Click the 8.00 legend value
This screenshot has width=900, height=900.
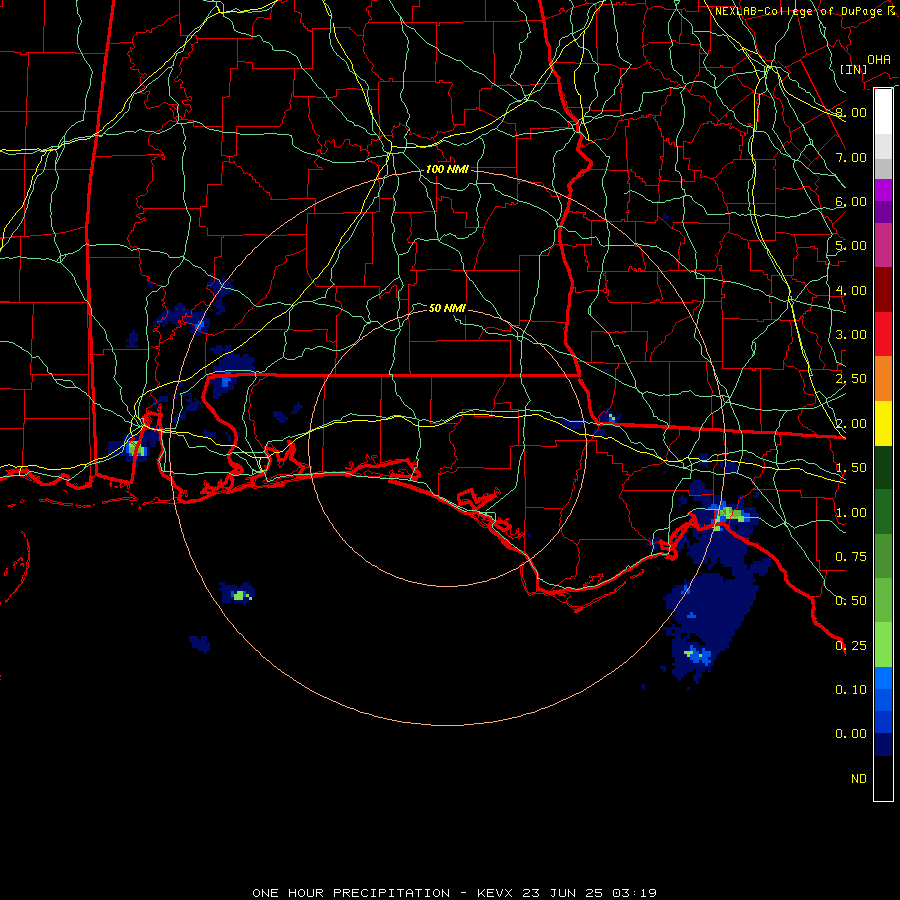851,112
